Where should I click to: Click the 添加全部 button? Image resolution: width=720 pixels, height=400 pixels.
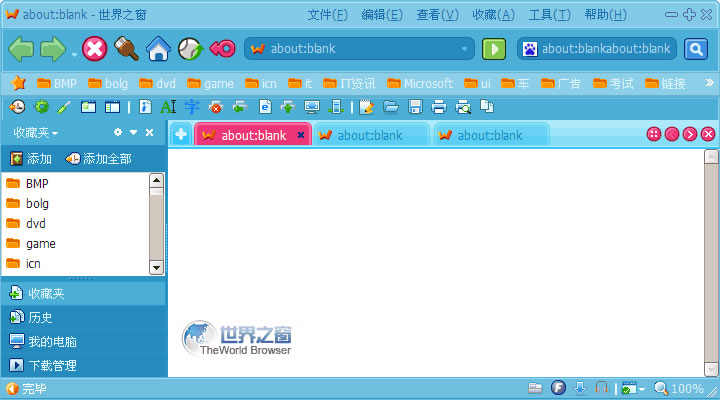click(98, 159)
